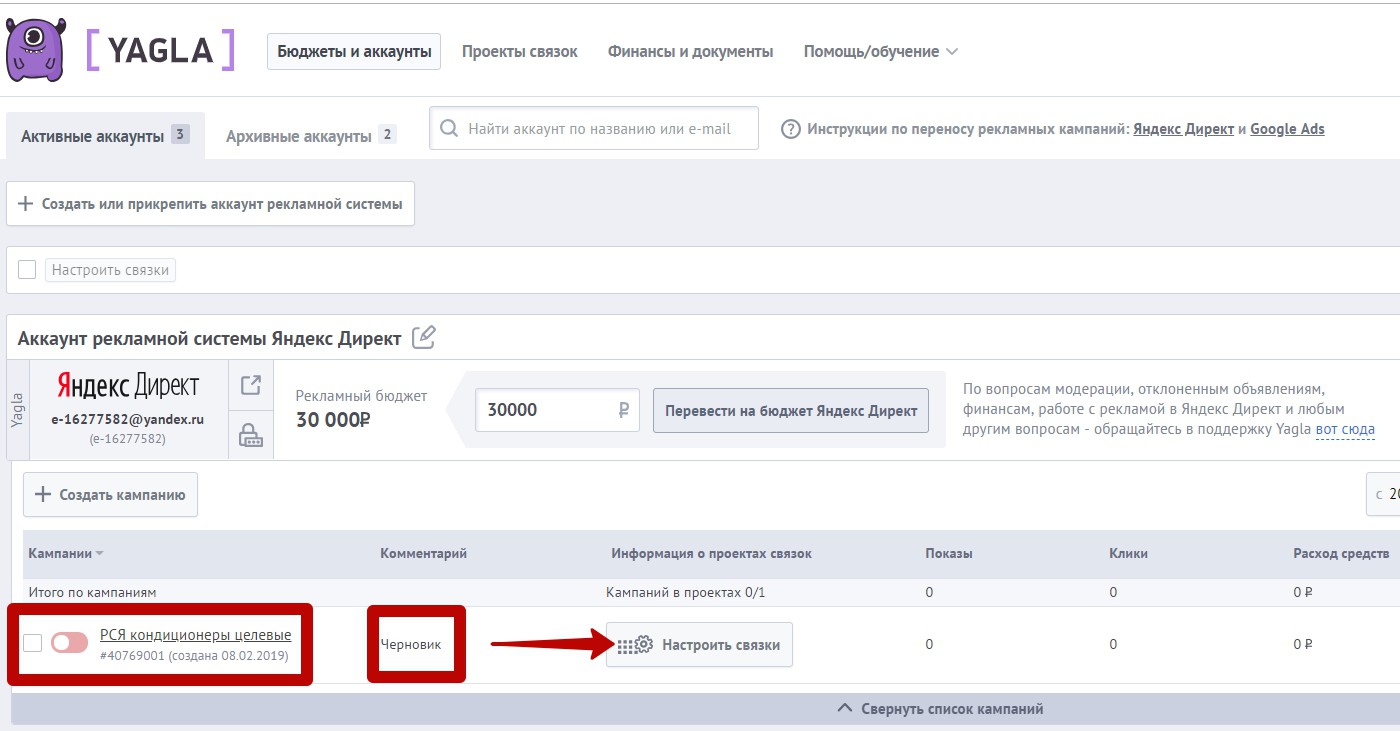Screen dimensions: 1400x731
Task: Click the purple Yagla monster mascot logo
Action: click(36, 49)
